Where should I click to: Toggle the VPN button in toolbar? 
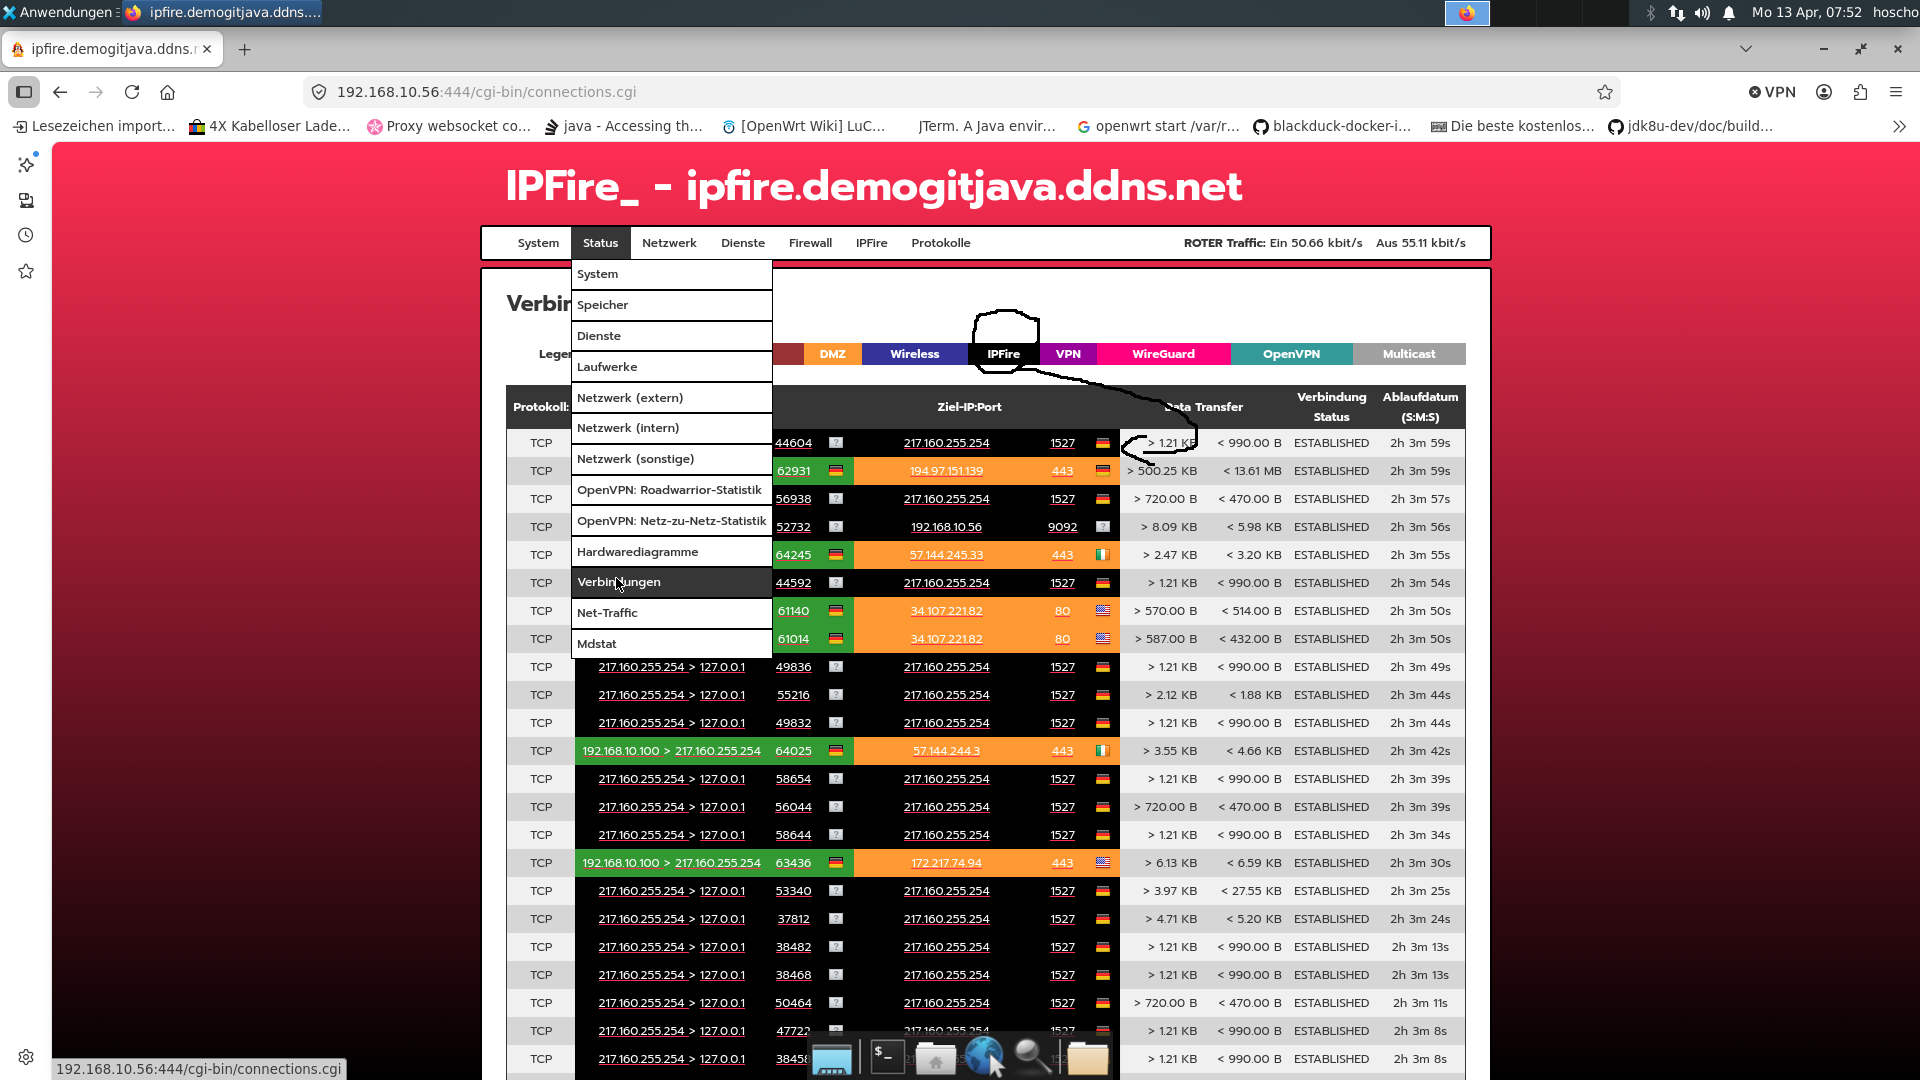[x=1772, y=92]
